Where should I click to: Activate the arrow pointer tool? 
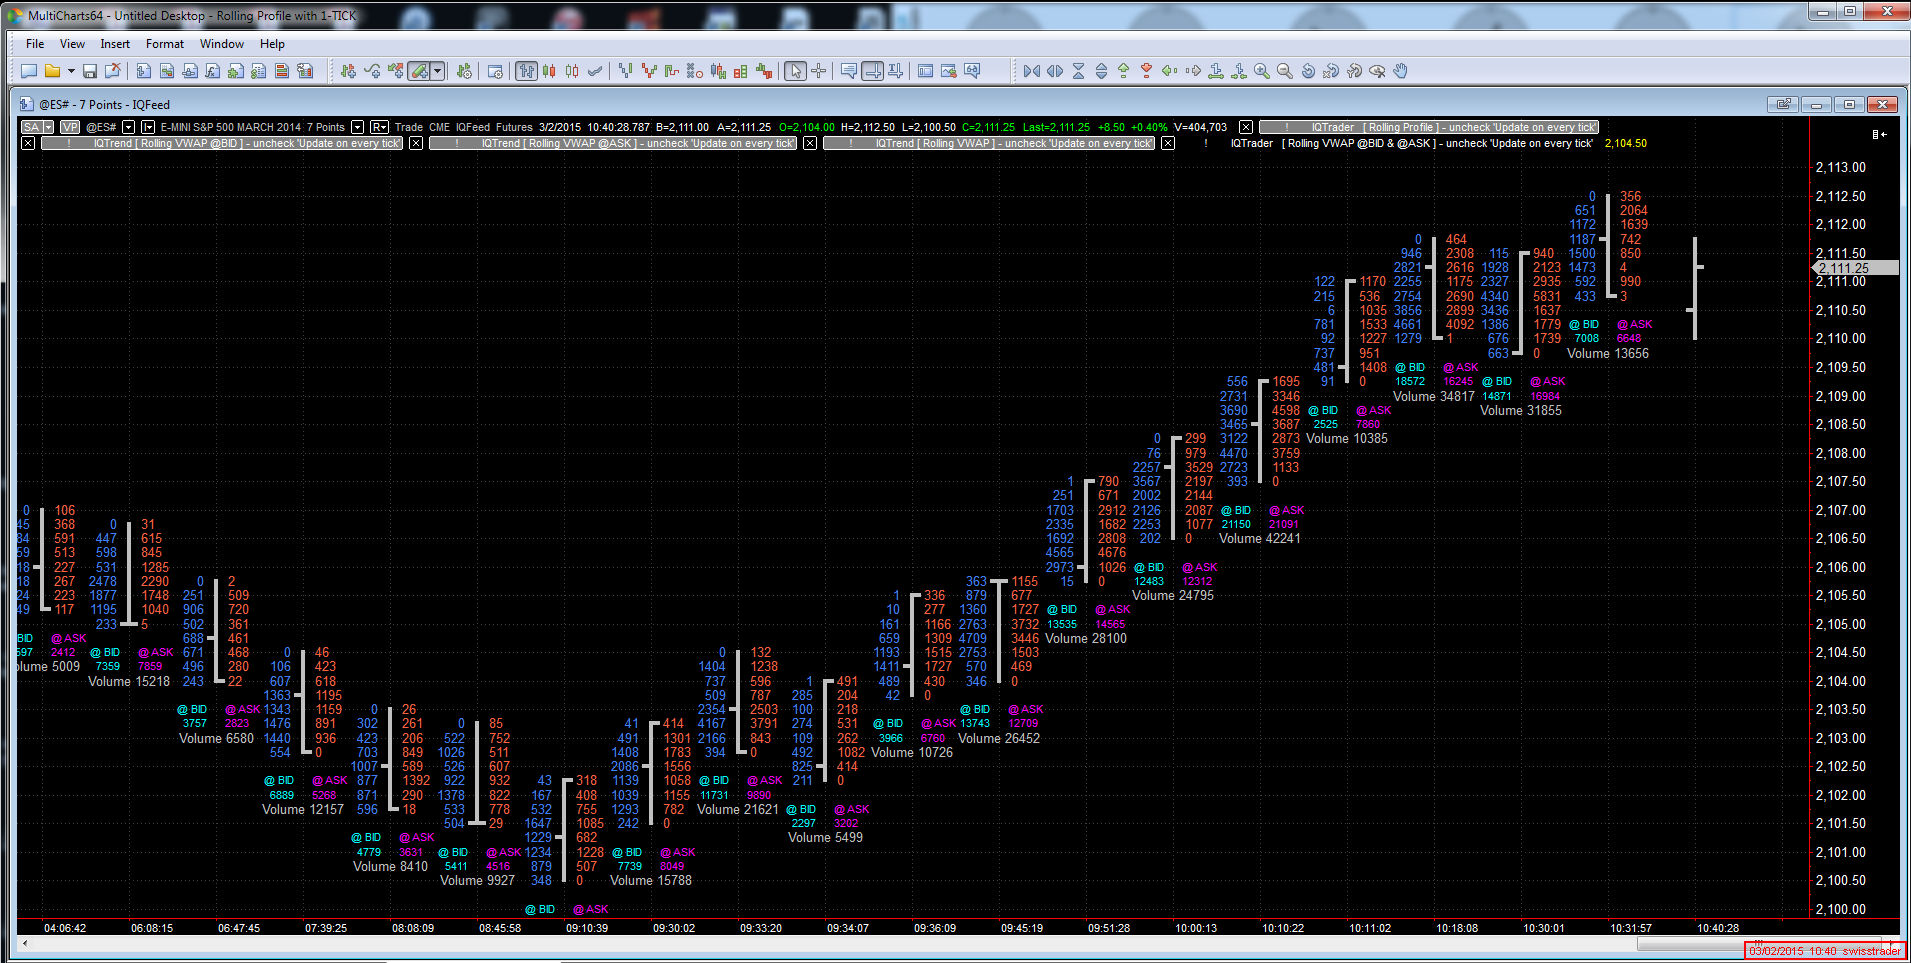pyautogui.click(x=795, y=71)
